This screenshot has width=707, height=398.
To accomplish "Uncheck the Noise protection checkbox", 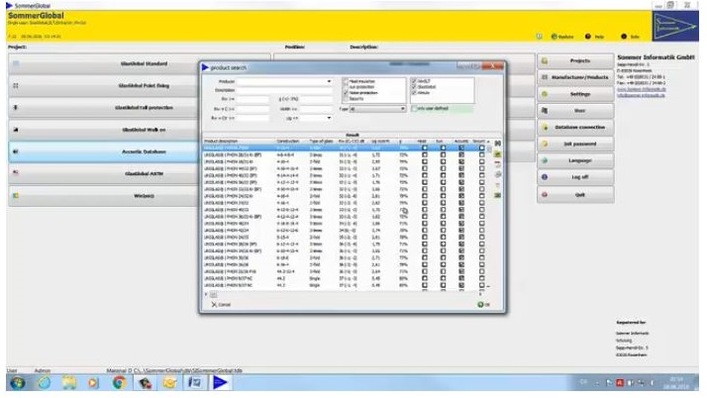I will click(346, 93).
